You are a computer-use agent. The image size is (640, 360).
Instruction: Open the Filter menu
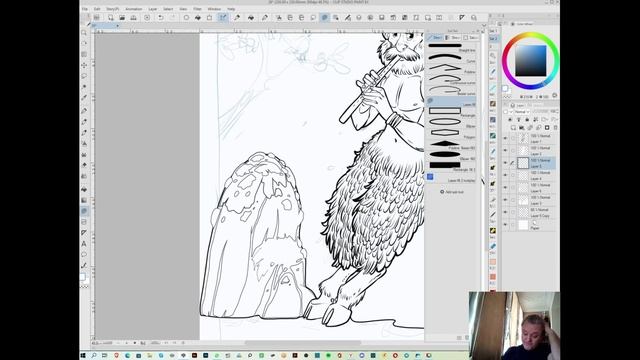pyautogui.click(x=198, y=9)
